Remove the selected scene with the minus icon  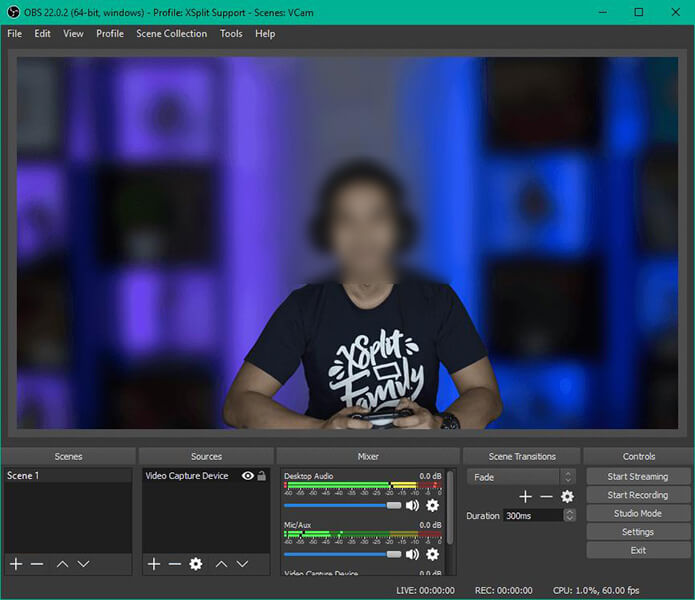pos(37,564)
